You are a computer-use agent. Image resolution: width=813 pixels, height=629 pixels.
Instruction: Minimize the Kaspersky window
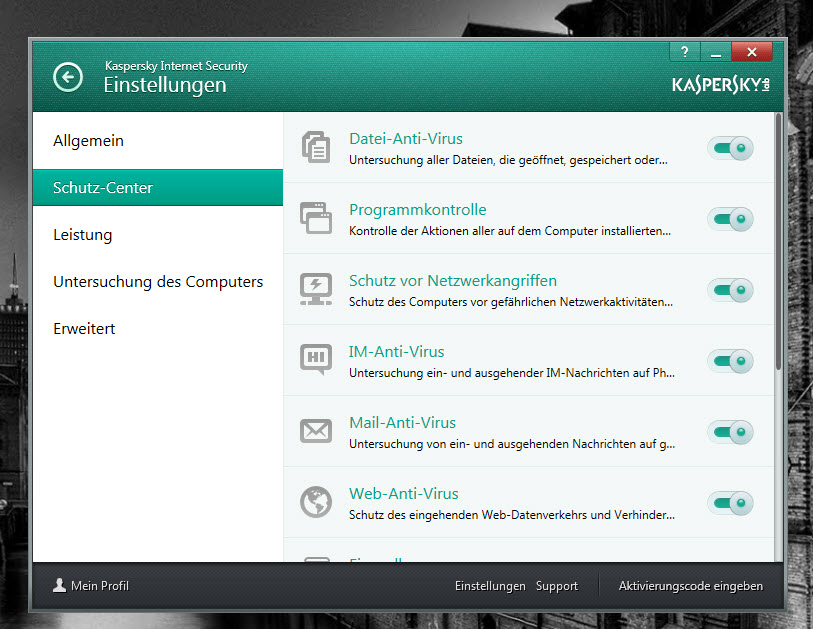tap(716, 52)
